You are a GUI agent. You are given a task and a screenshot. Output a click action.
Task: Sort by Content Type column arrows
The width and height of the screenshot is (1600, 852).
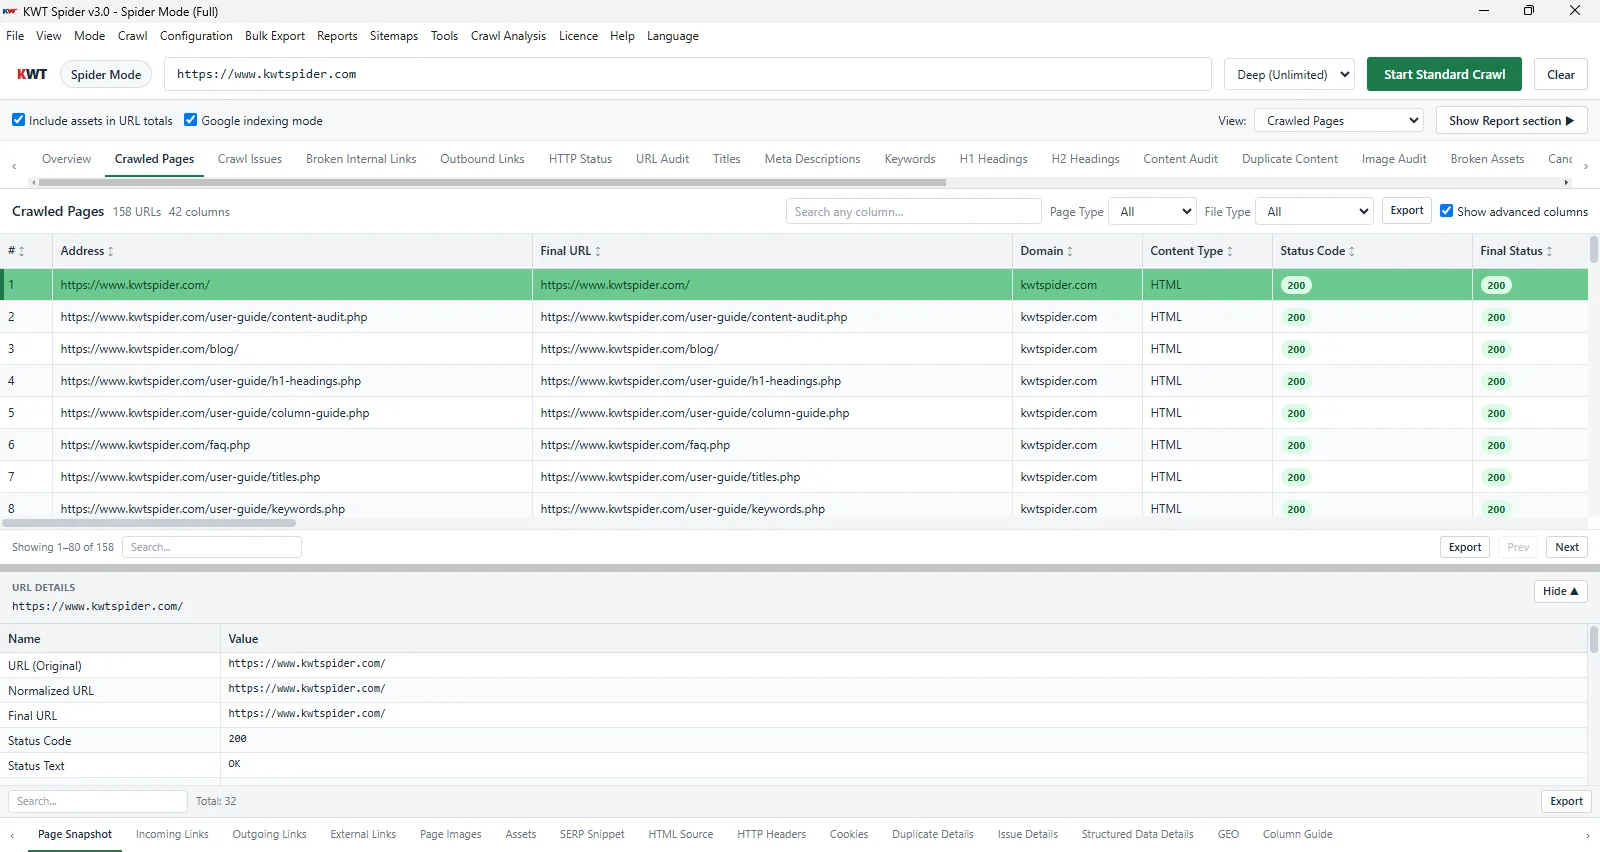pos(1230,251)
